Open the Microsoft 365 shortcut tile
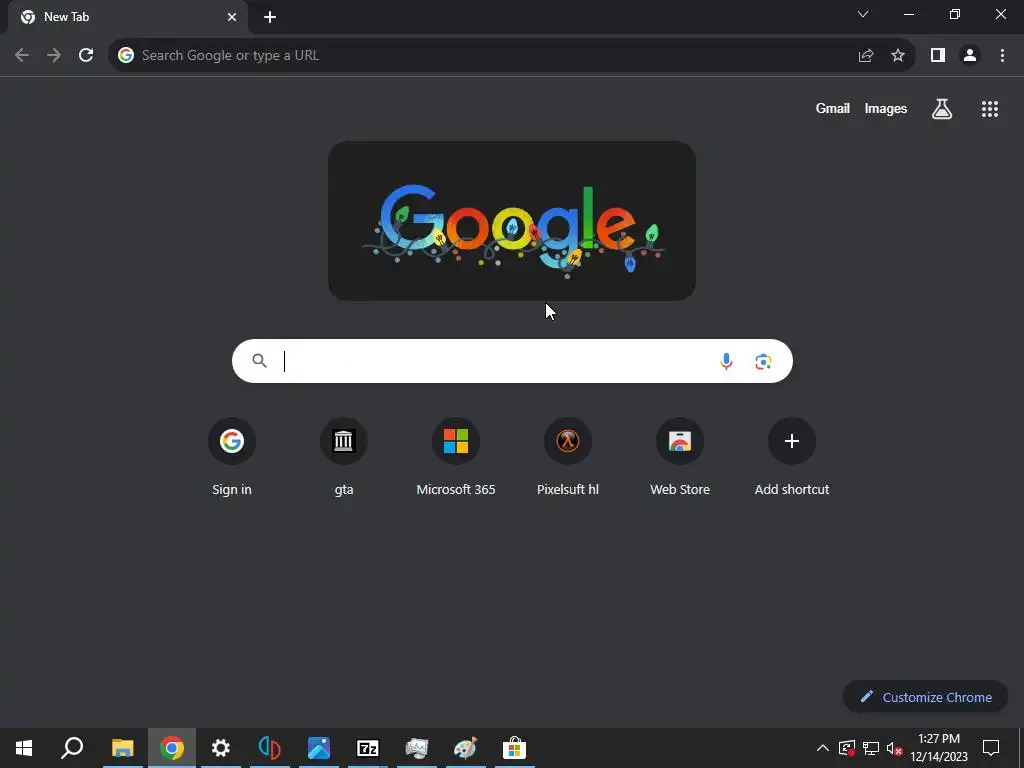Image resolution: width=1024 pixels, height=768 pixels. point(456,458)
